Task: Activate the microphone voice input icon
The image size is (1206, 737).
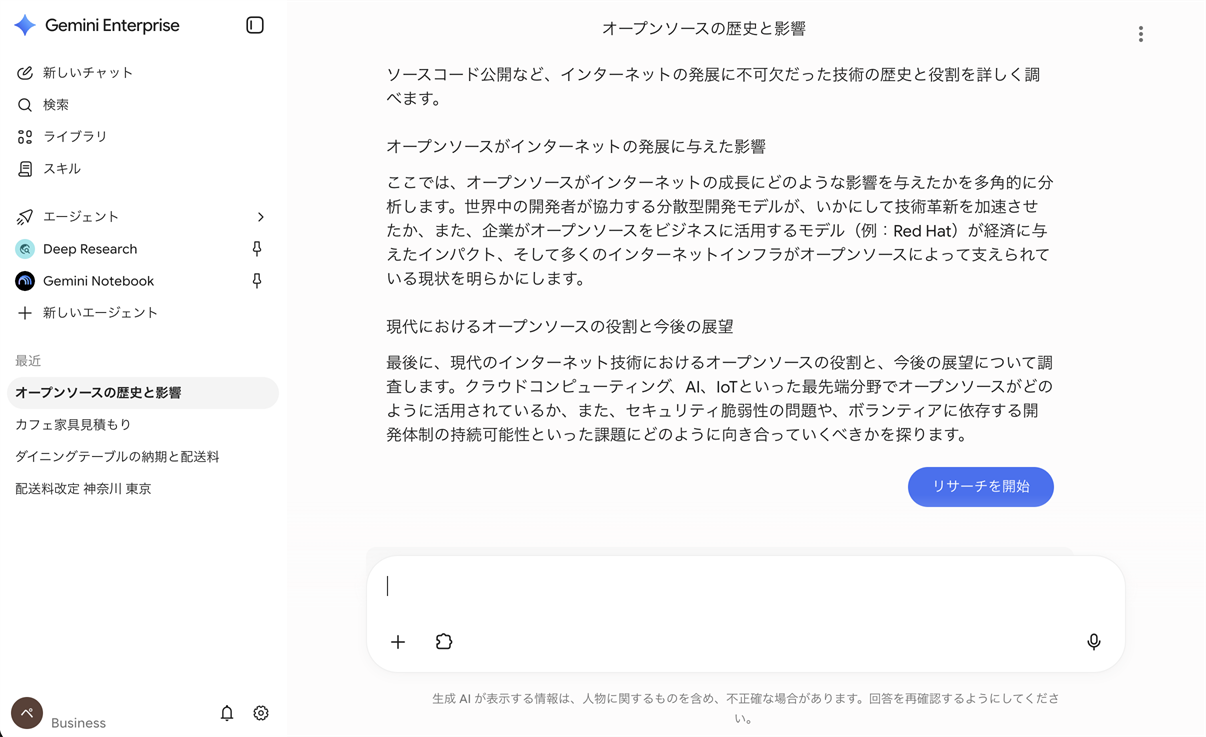Action: pos(1094,642)
